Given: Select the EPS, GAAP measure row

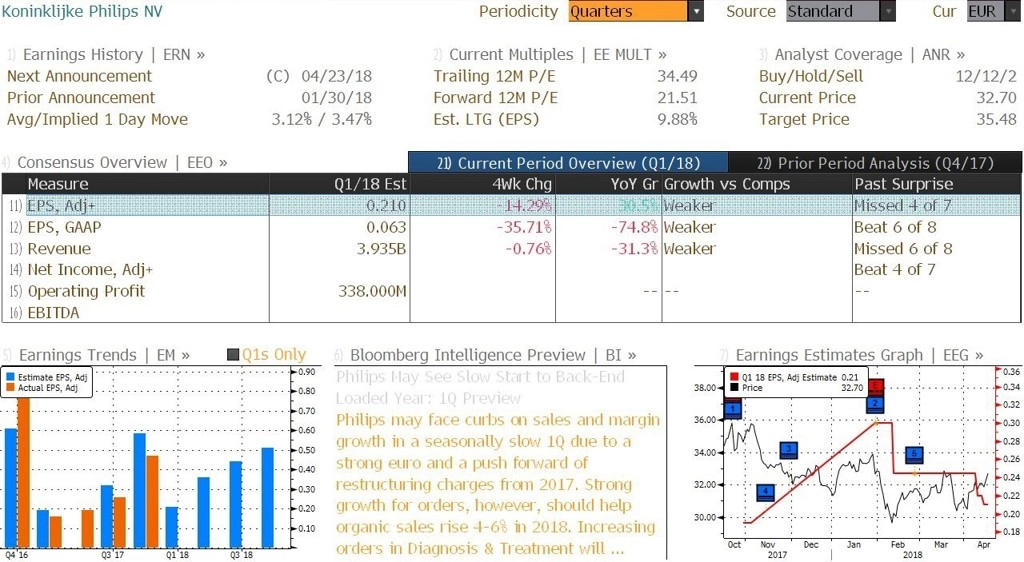Looking at the screenshot, I should [x=511, y=227].
